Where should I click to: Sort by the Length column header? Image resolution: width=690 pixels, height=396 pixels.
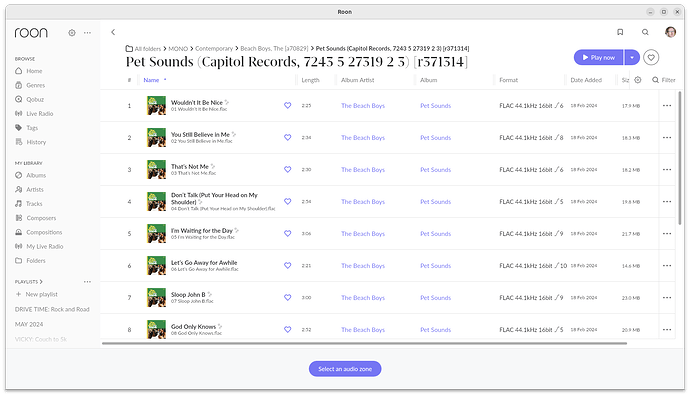point(310,80)
